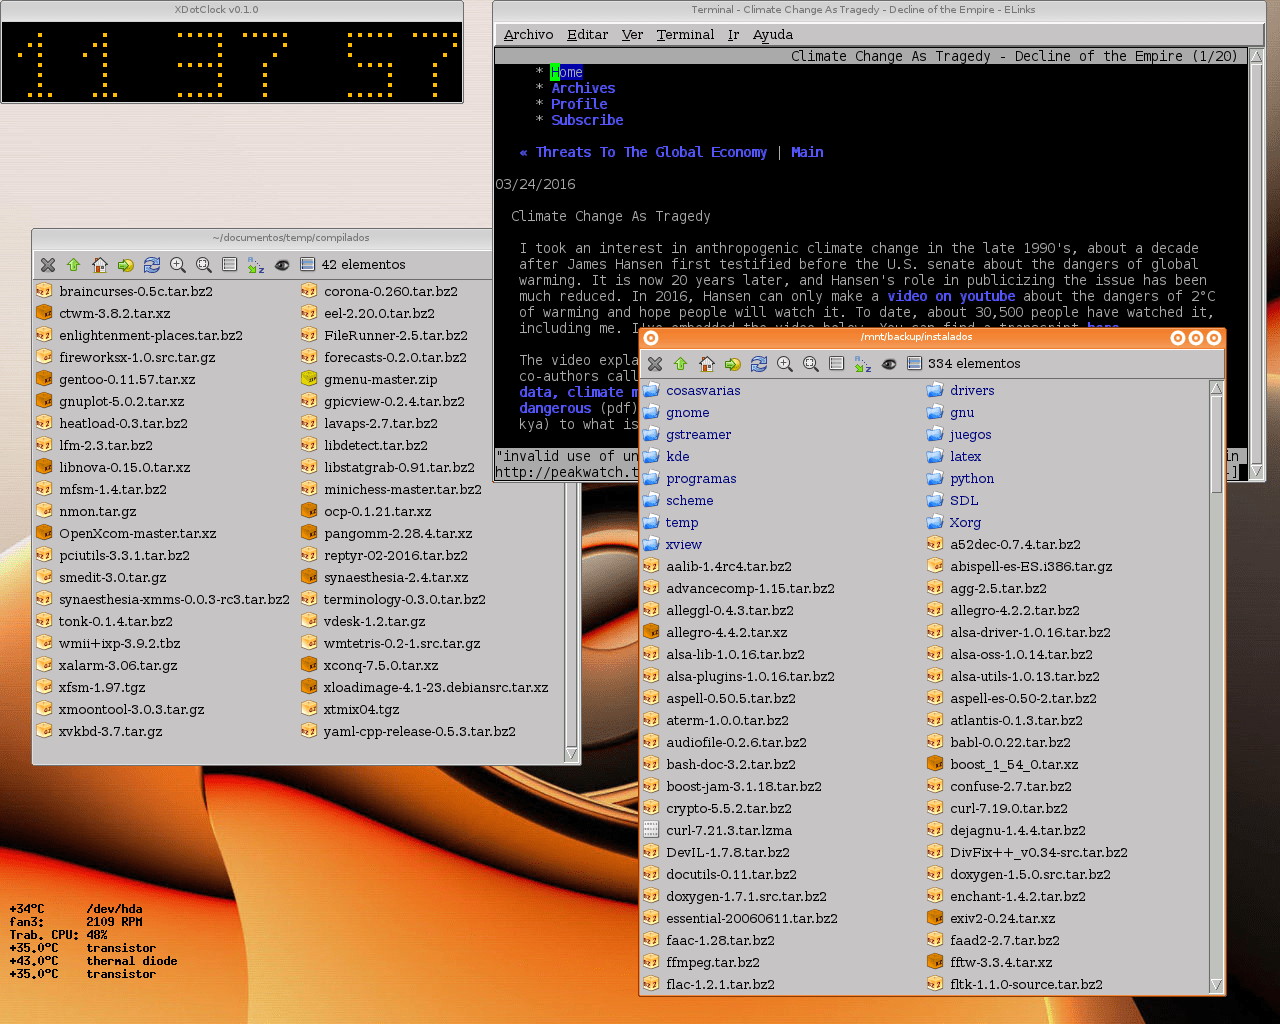Click the green arrow jump icon in instalados

(x=732, y=364)
